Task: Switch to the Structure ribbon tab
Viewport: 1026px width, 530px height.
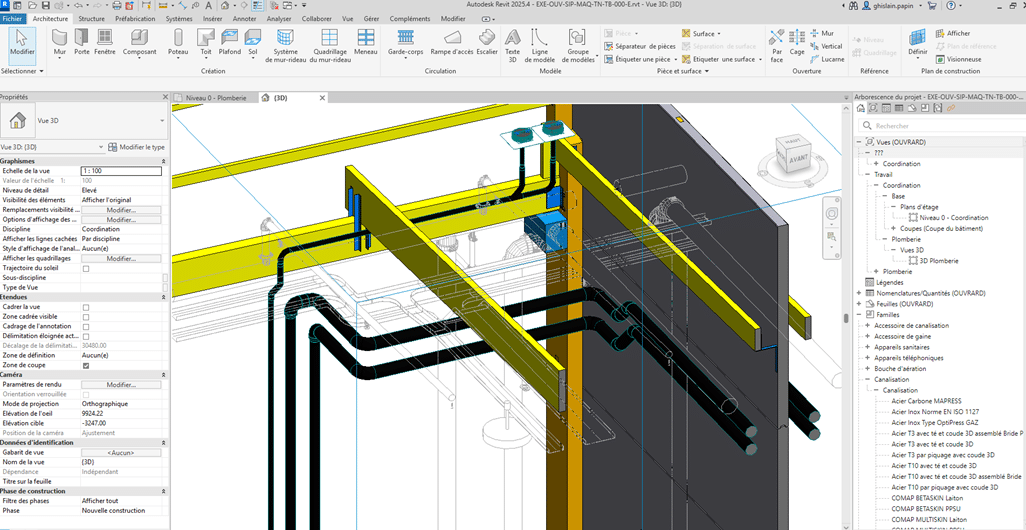Action: pos(92,19)
